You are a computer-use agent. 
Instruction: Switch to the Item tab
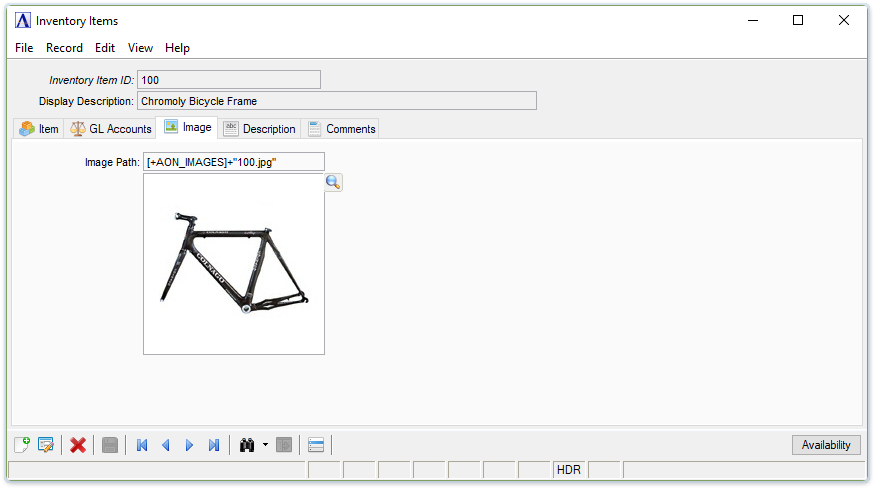(x=39, y=129)
